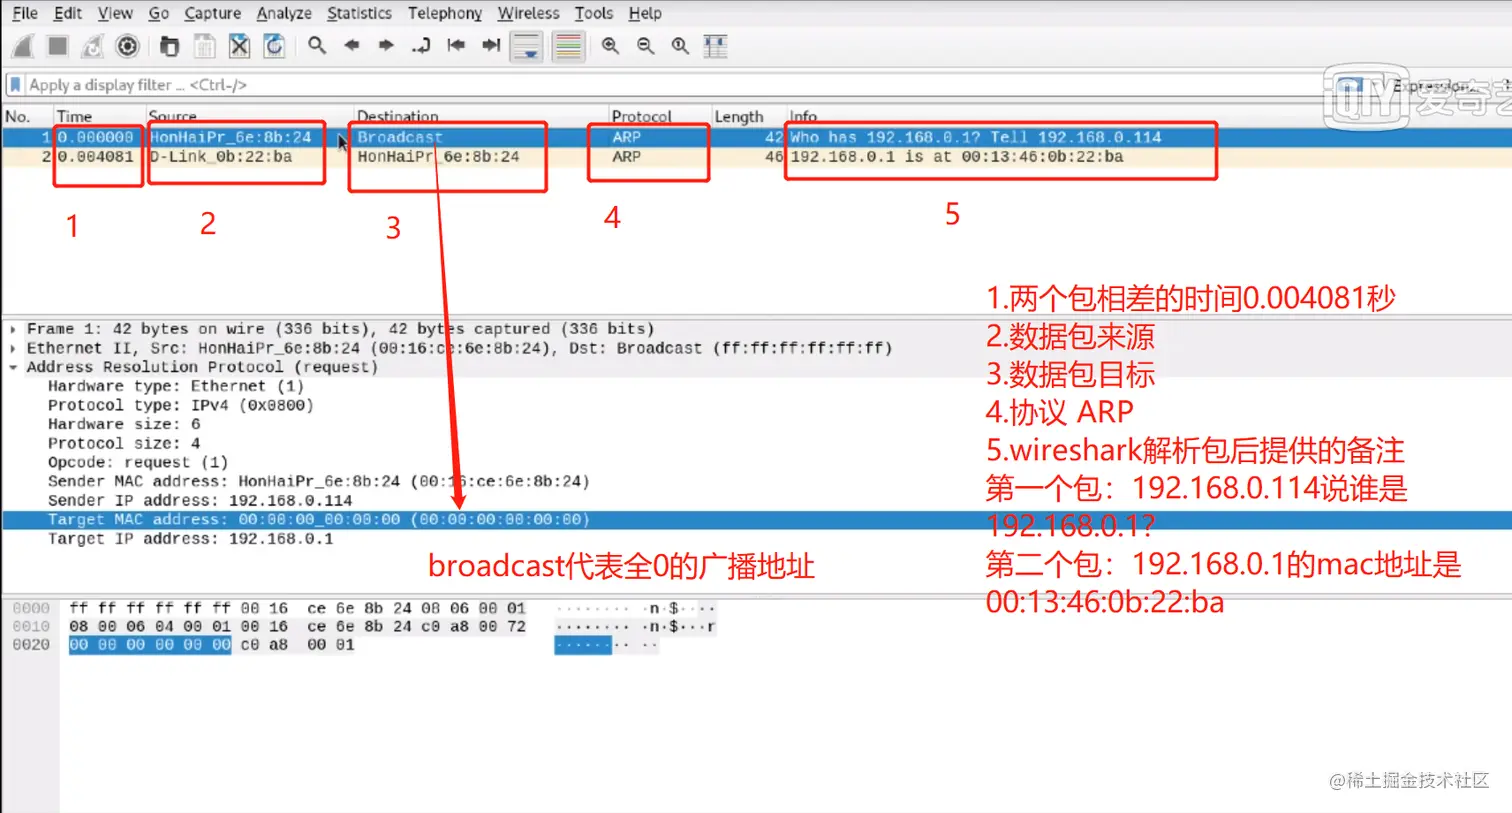Collapse Address Resolution Protocol node
This screenshot has width=1512, height=813.
[x=13, y=367]
